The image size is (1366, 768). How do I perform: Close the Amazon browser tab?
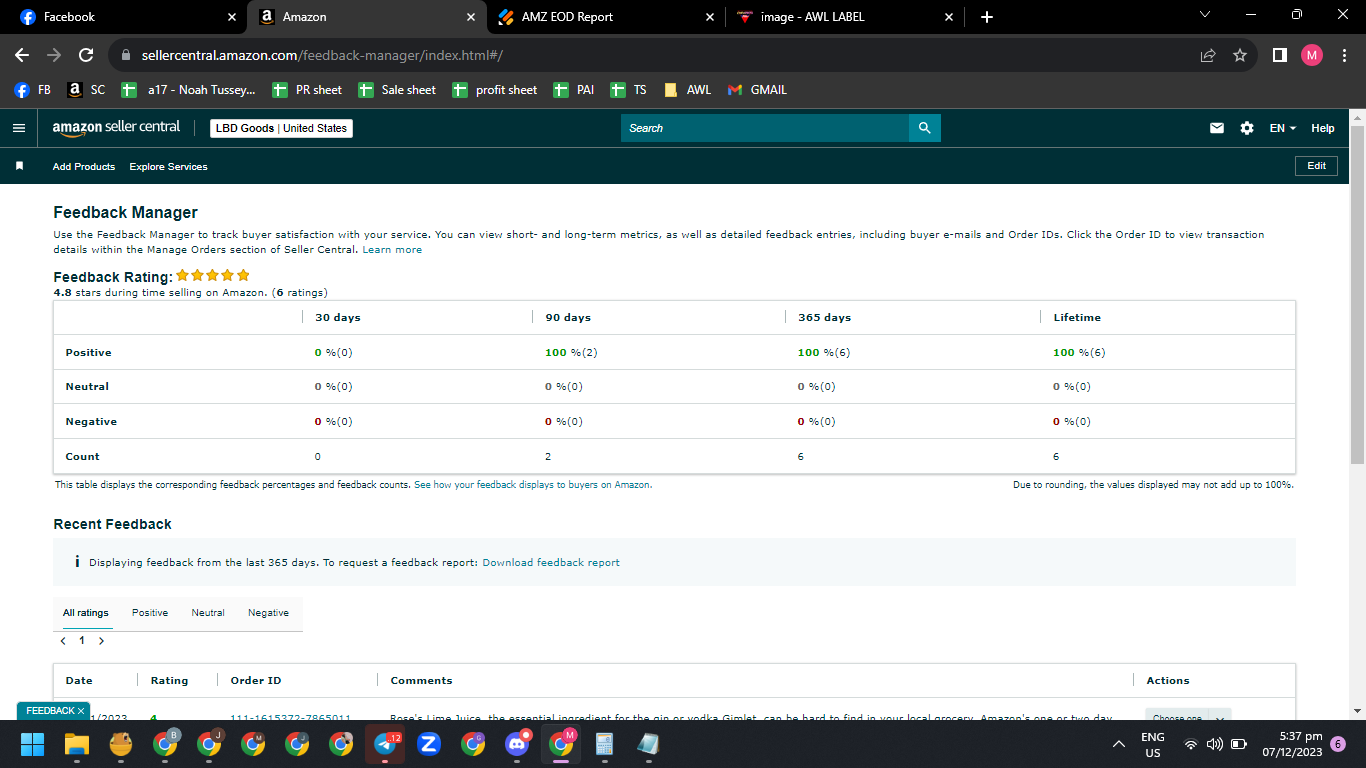pos(471,17)
